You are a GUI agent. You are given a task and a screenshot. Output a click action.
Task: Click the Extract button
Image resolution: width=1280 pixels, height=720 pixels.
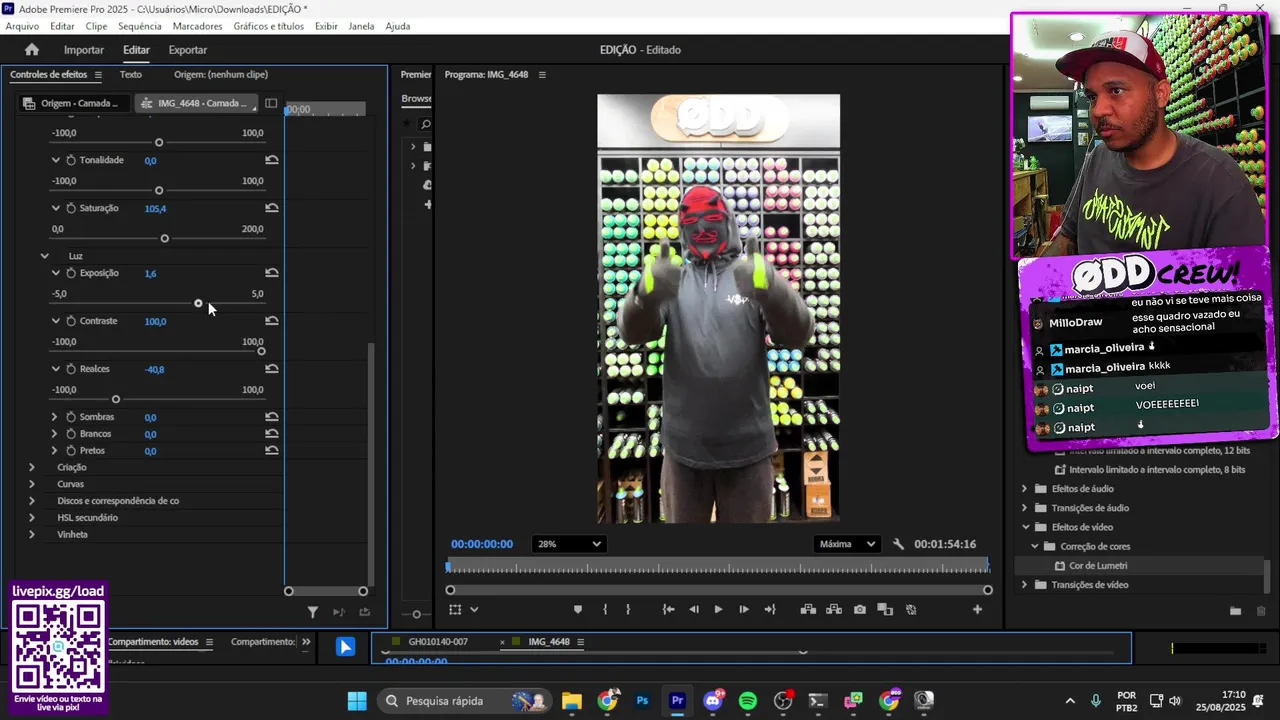tap(834, 610)
